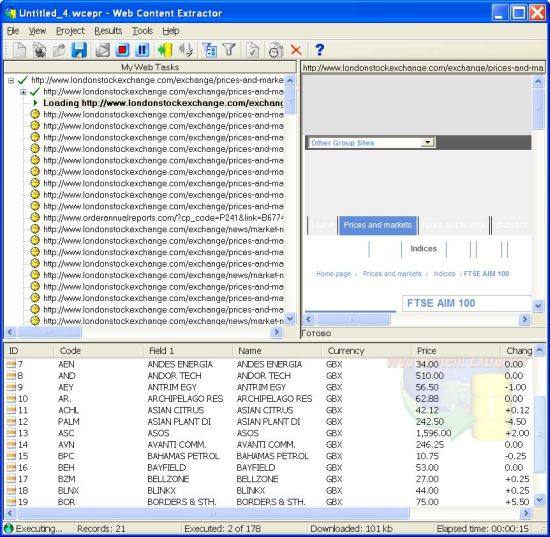Click the Indices breadcrumb link
Screen dimensions: 550x537
444,274
